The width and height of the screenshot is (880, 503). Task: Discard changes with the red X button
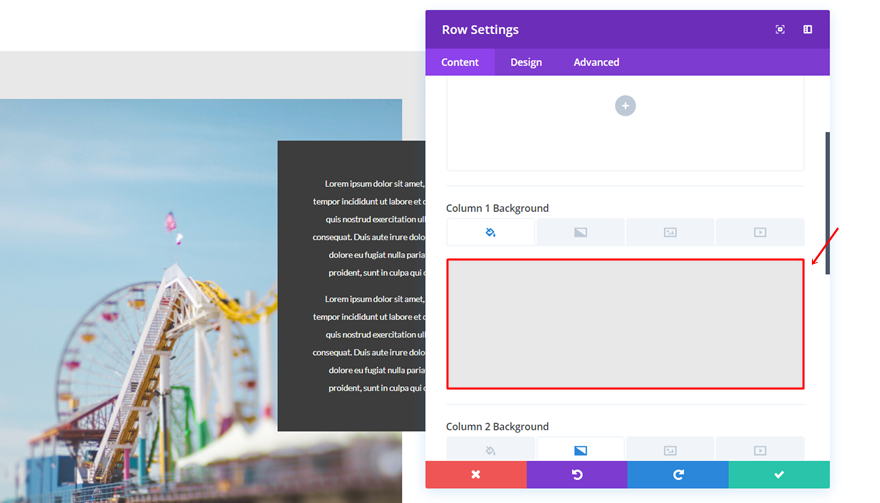coord(476,474)
